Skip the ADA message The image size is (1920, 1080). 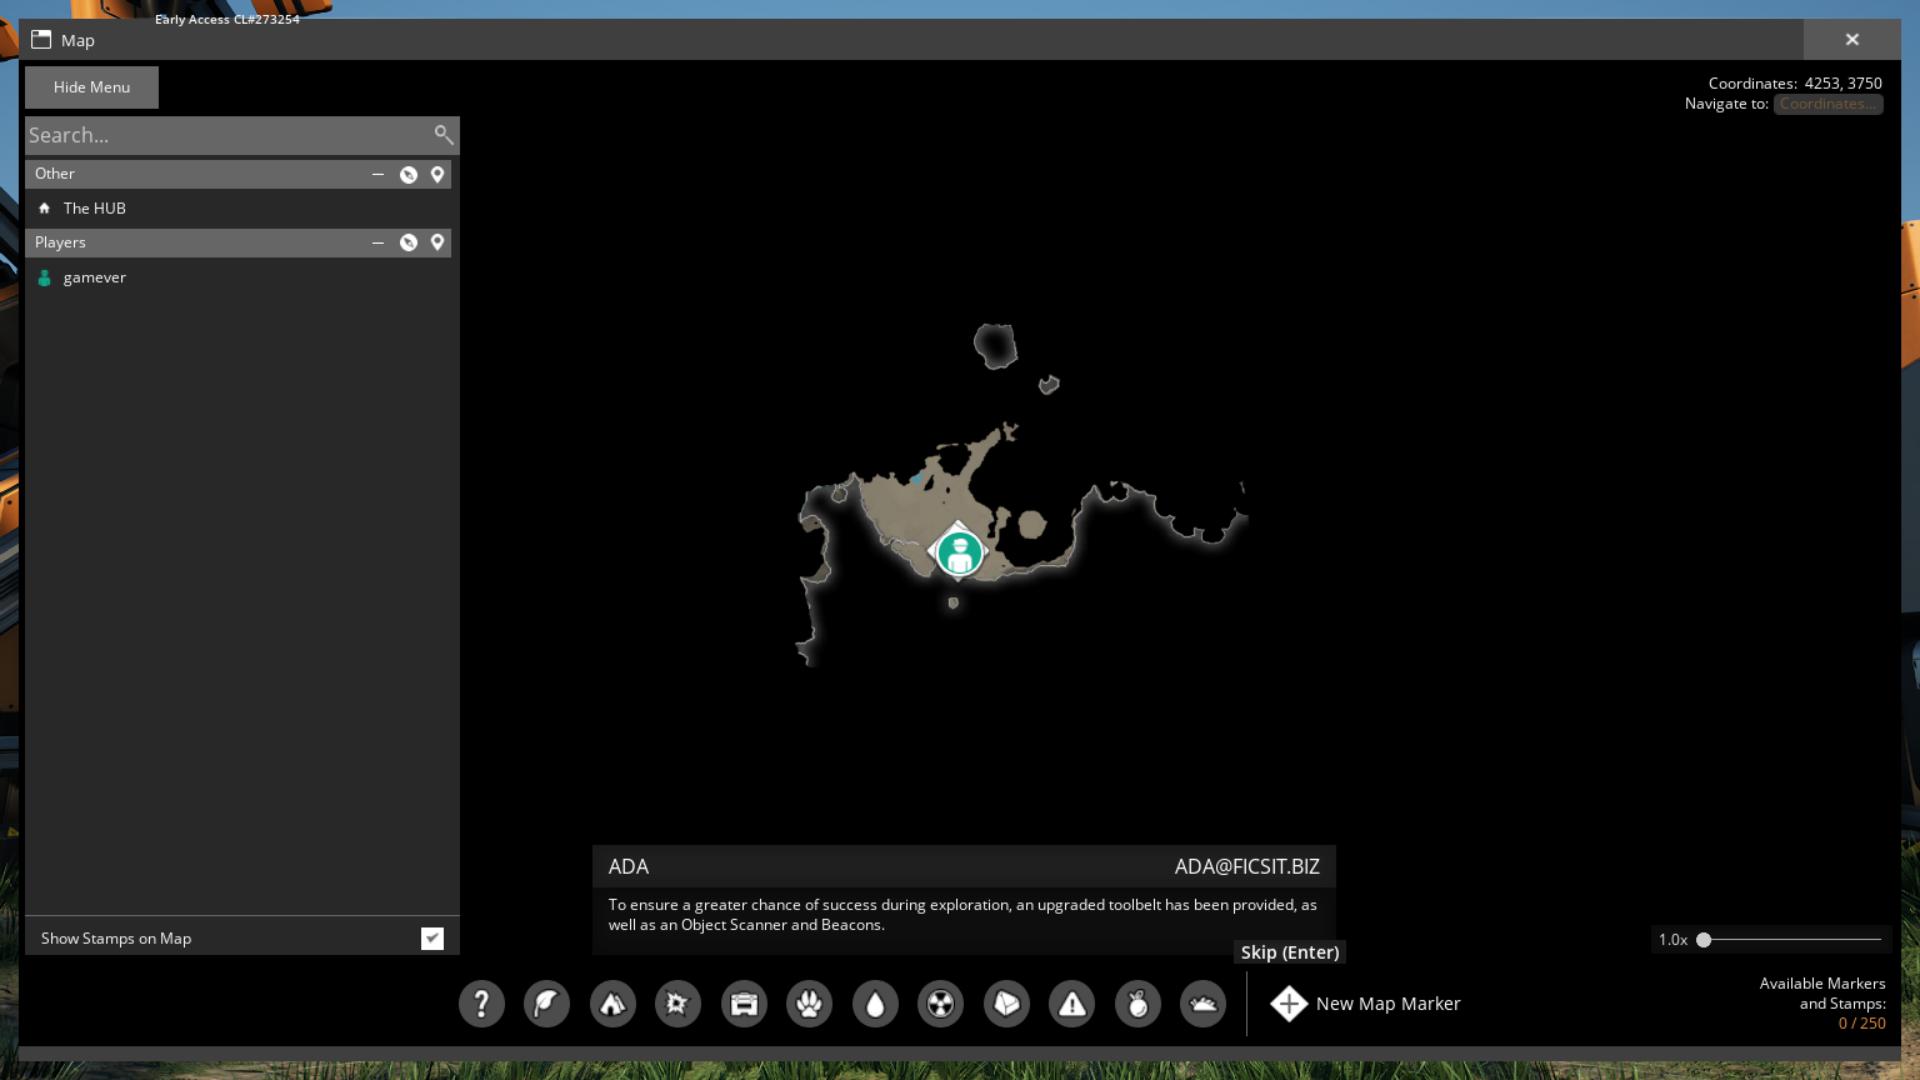point(1290,952)
